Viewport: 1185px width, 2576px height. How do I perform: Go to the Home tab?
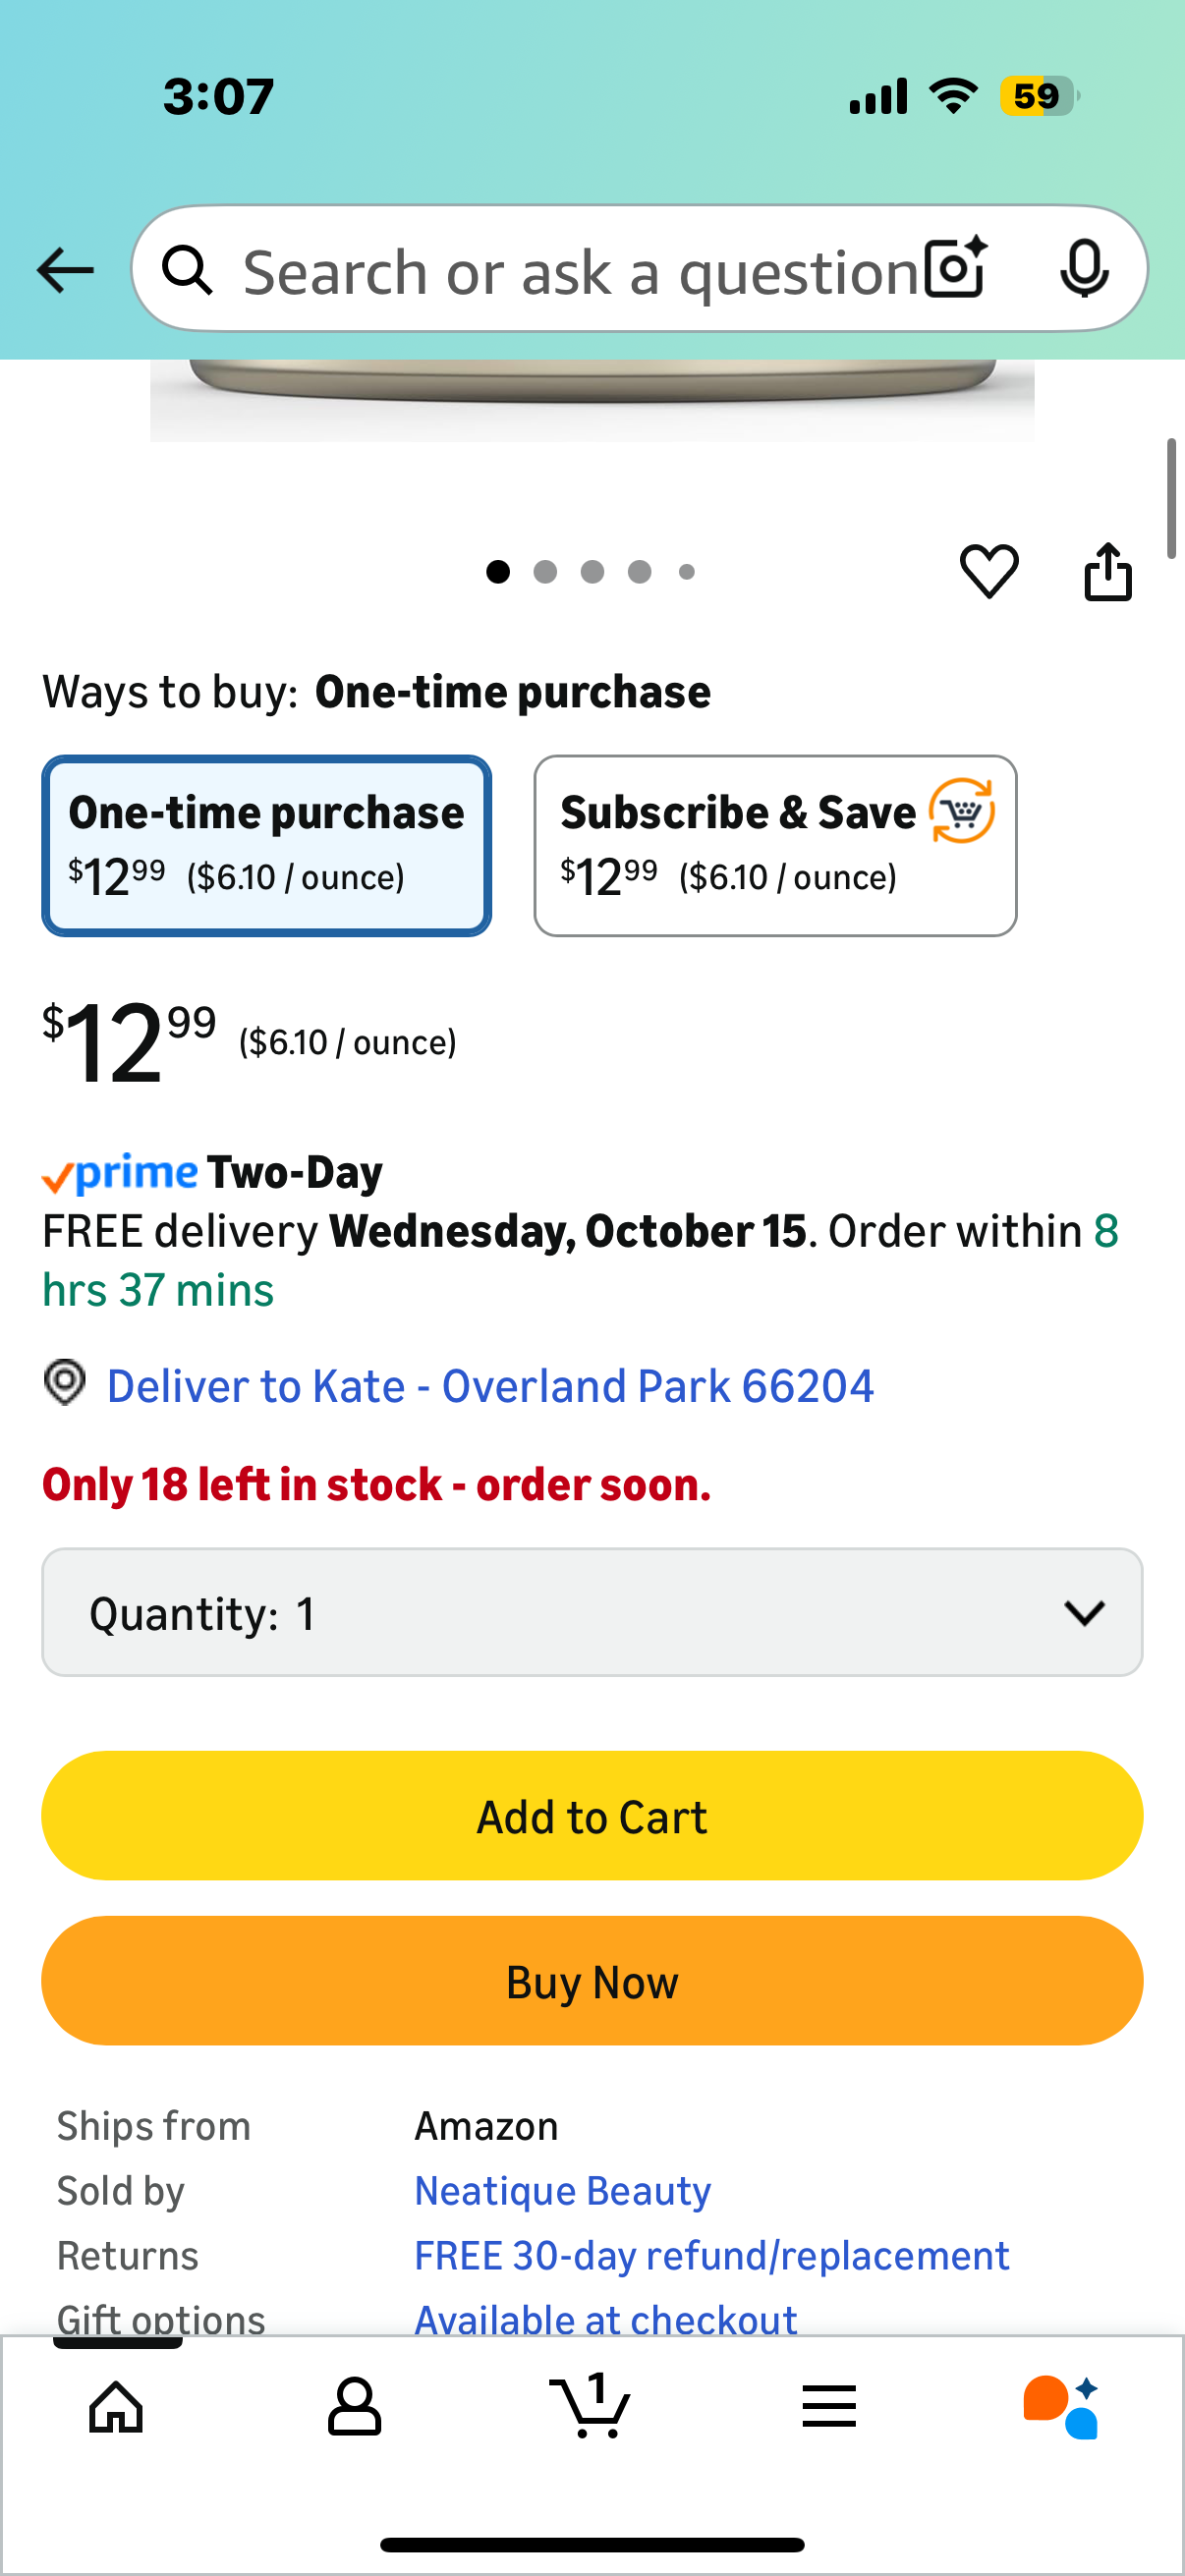[x=117, y=2406]
